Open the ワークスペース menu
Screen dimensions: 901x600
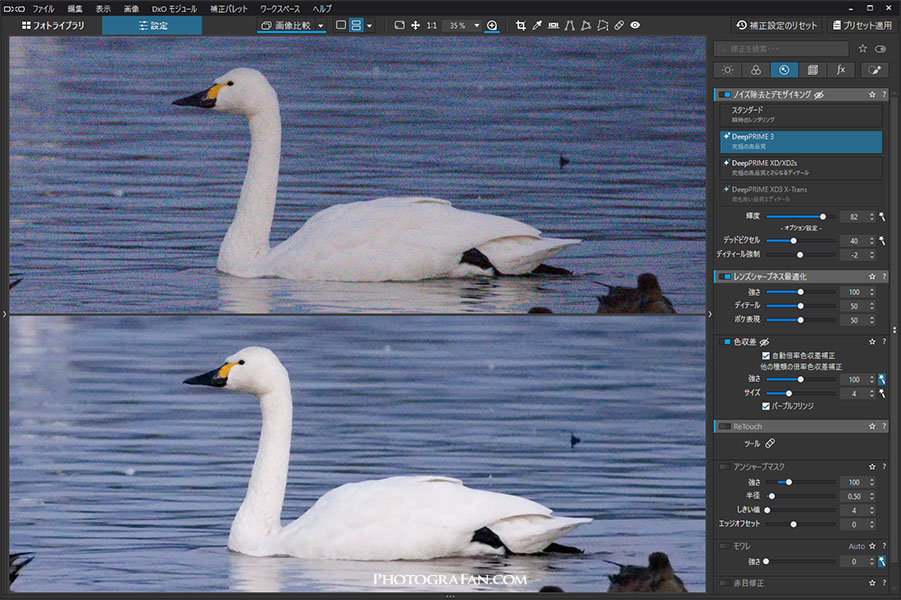(280, 9)
